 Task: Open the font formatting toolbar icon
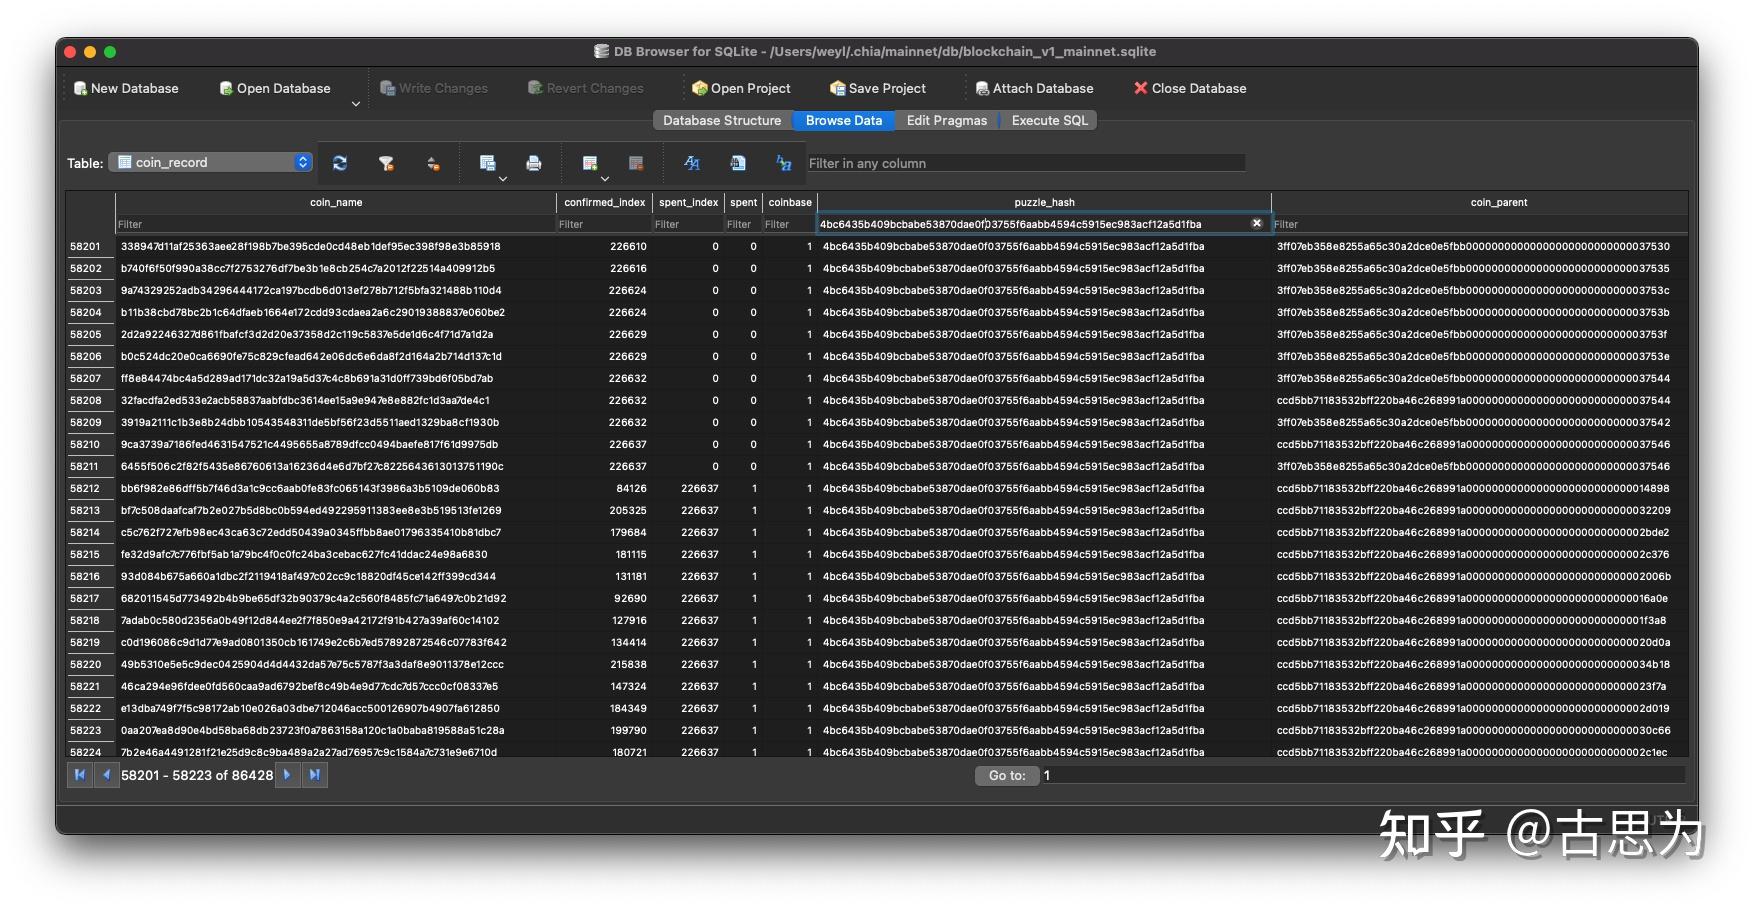[691, 163]
